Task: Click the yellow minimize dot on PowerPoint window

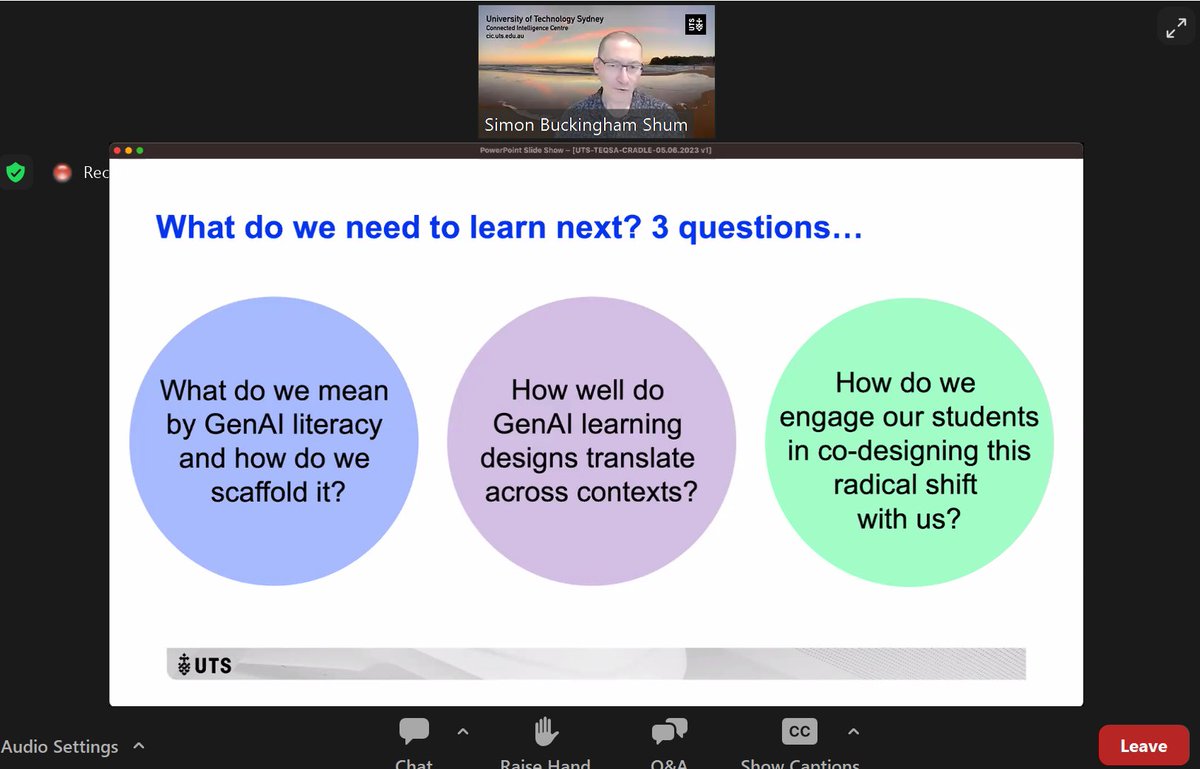Action: (x=128, y=150)
